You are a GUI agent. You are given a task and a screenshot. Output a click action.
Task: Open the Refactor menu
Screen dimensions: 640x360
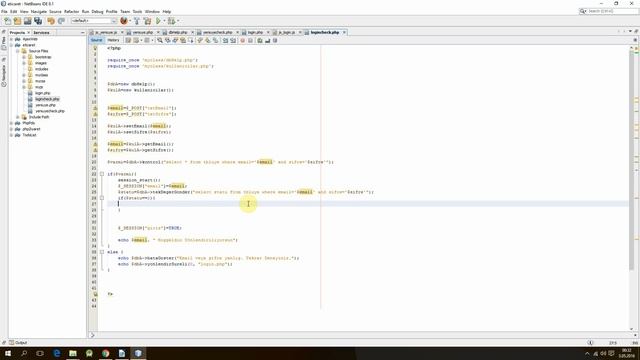point(71,12)
